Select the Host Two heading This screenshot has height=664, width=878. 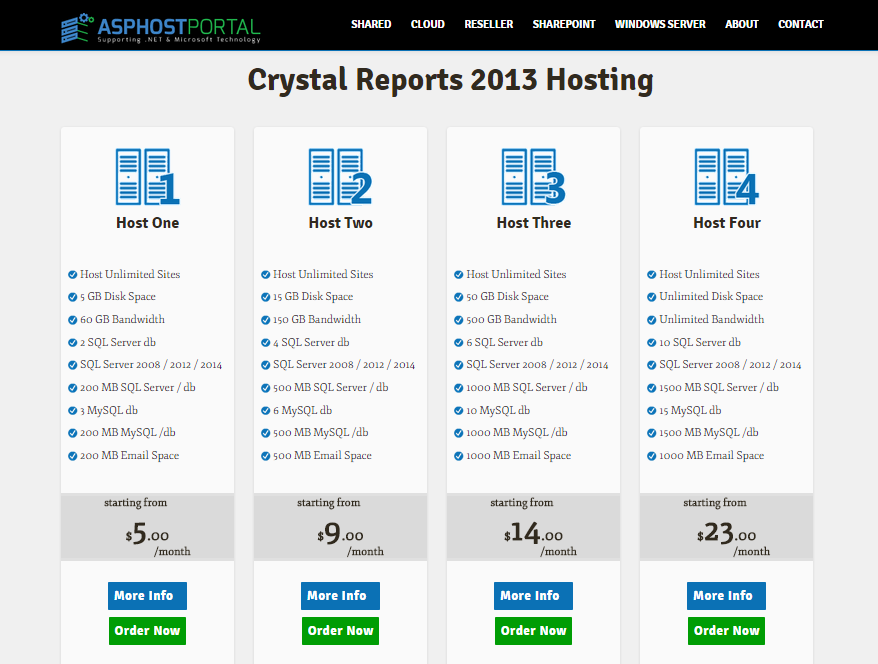click(x=340, y=223)
